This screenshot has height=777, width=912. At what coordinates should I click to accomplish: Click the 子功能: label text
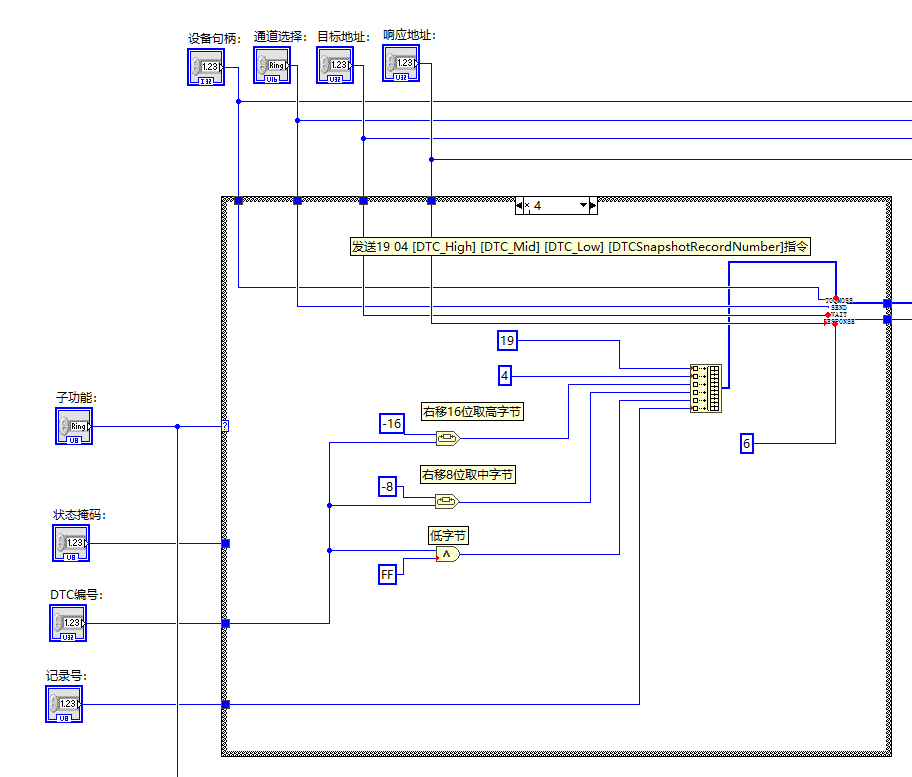click(x=76, y=398)
